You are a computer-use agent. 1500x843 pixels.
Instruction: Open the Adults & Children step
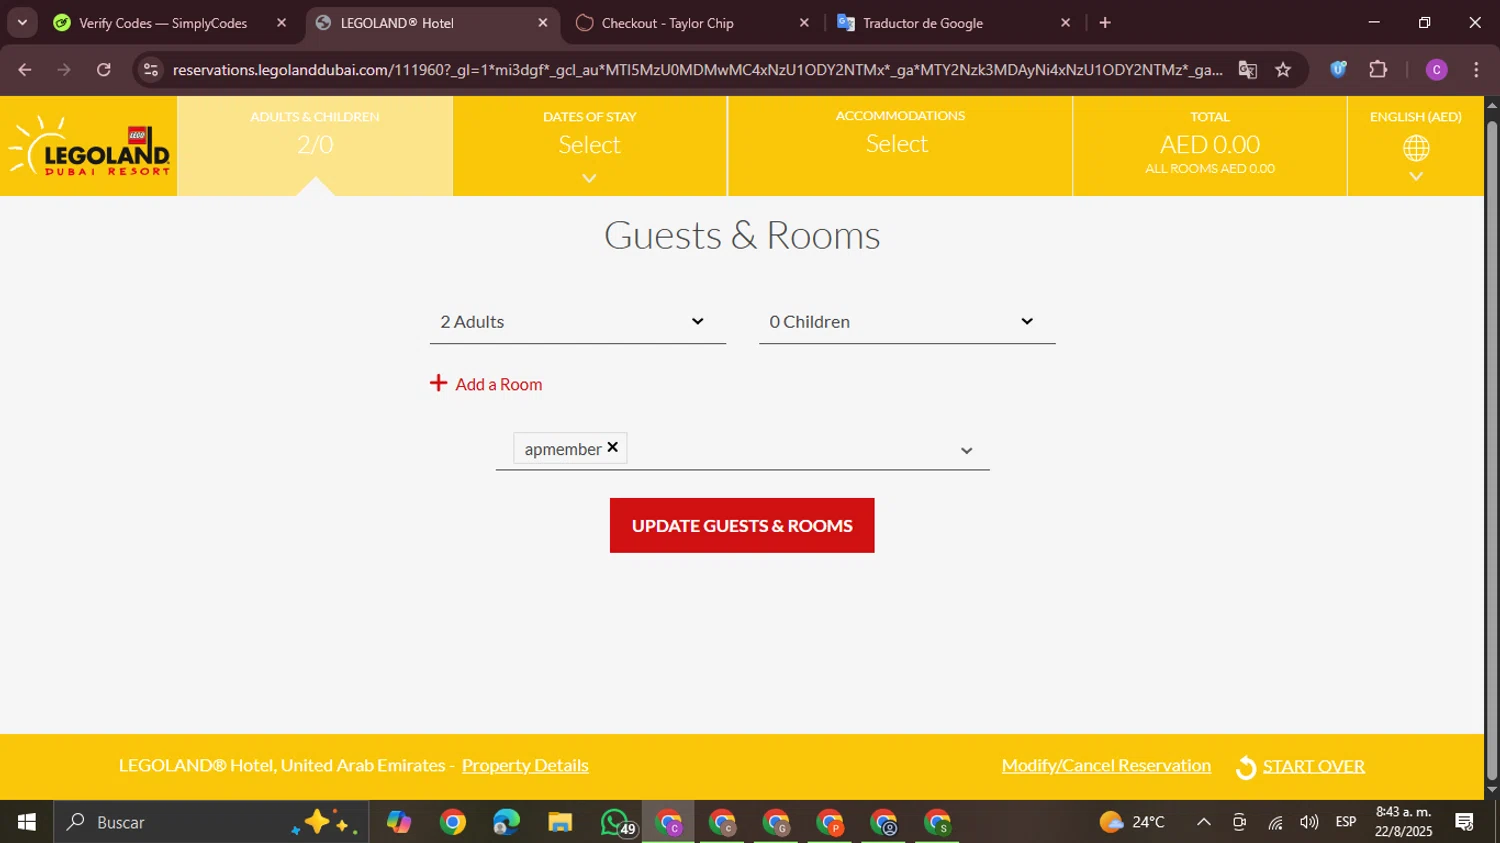click(315, 146)
